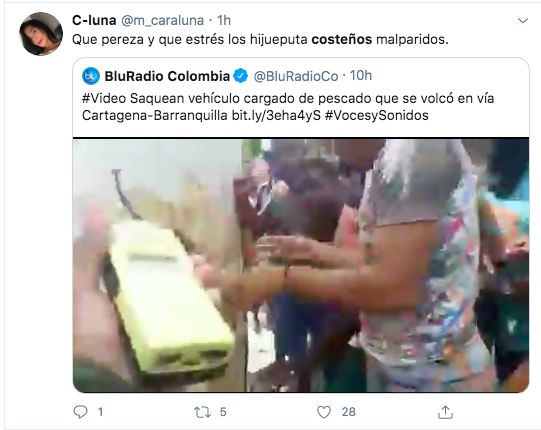Open the bit.ly/3eha4yS link

[x=276, y=115]
